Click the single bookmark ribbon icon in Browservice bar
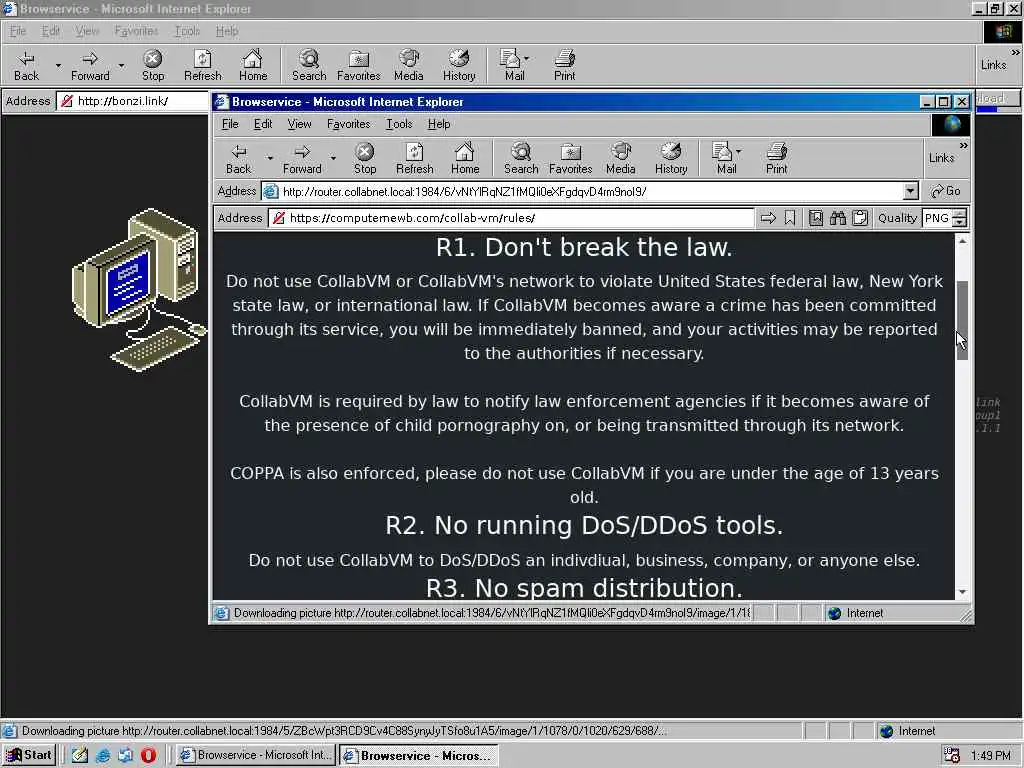The height and width of the screenshot is (768, 1024). (790, 218)
